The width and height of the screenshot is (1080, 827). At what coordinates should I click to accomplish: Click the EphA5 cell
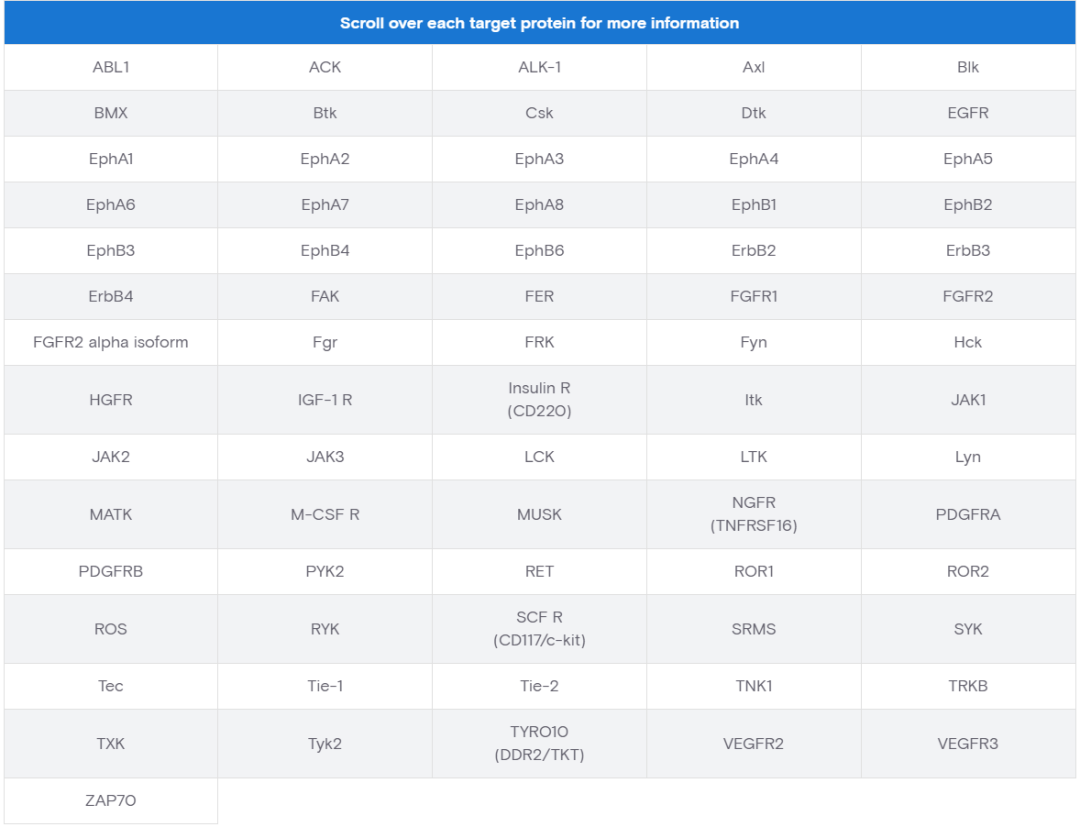tap(968, 159)
